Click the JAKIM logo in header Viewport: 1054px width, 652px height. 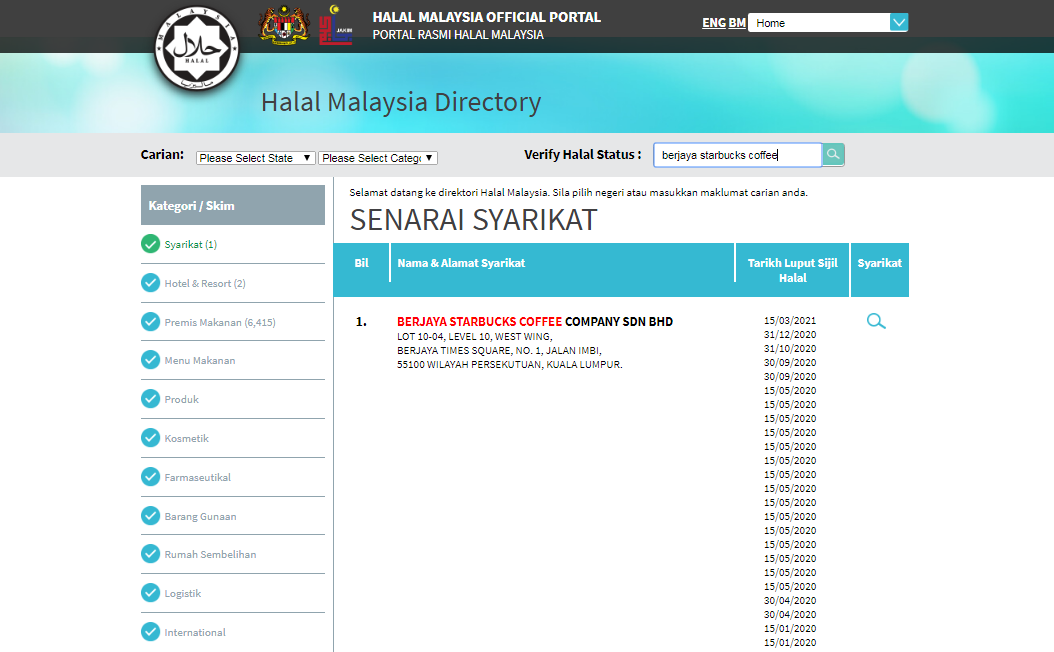click(335, 25)
